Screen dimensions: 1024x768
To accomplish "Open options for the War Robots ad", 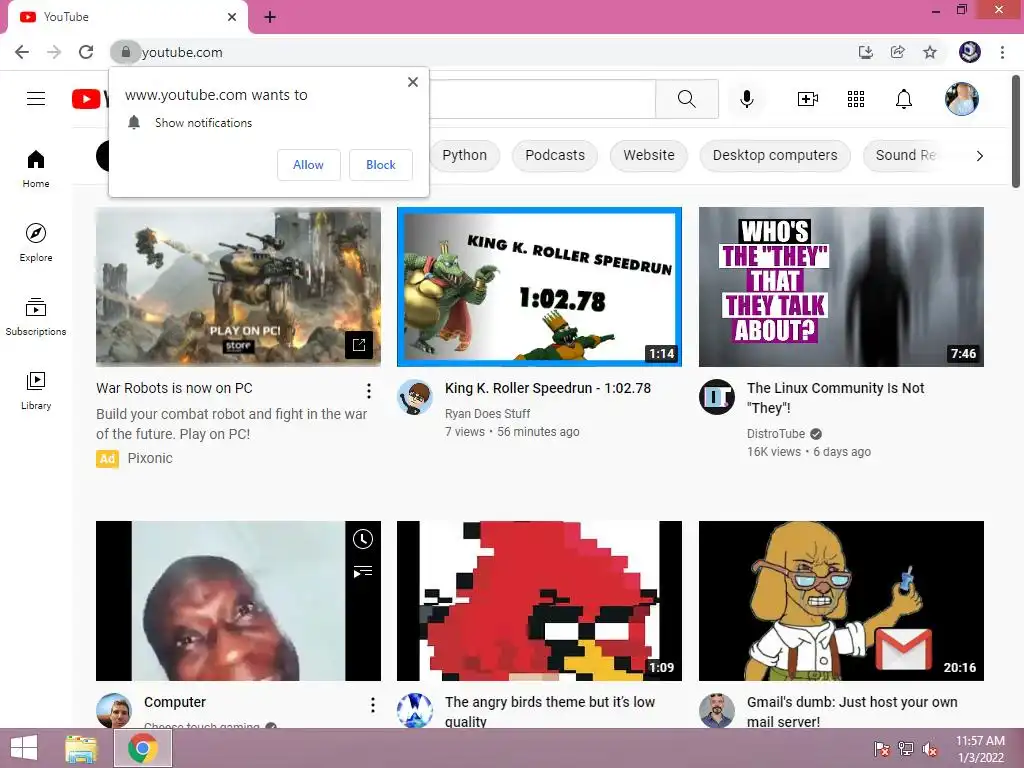I will [369, 391].
